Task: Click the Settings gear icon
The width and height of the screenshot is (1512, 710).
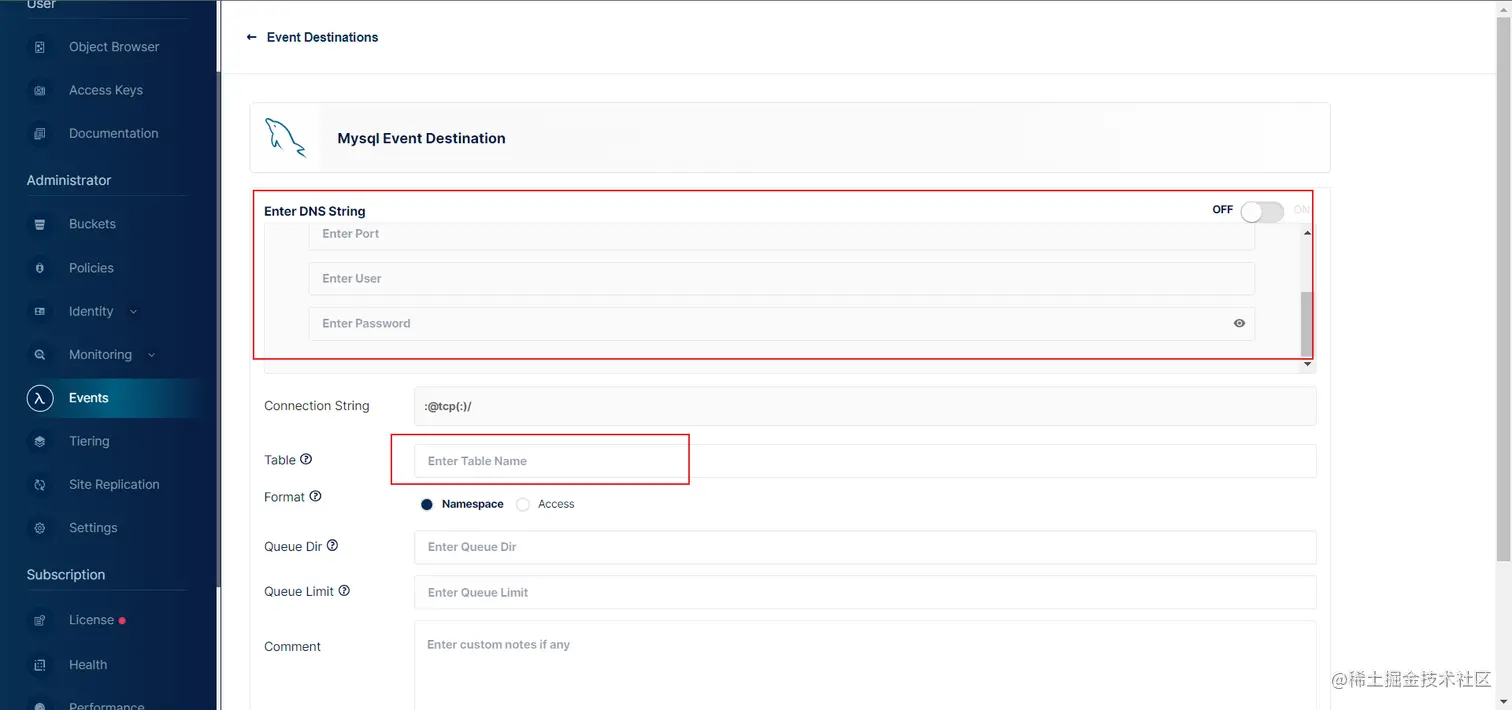Action: click(x=40, y=528)
